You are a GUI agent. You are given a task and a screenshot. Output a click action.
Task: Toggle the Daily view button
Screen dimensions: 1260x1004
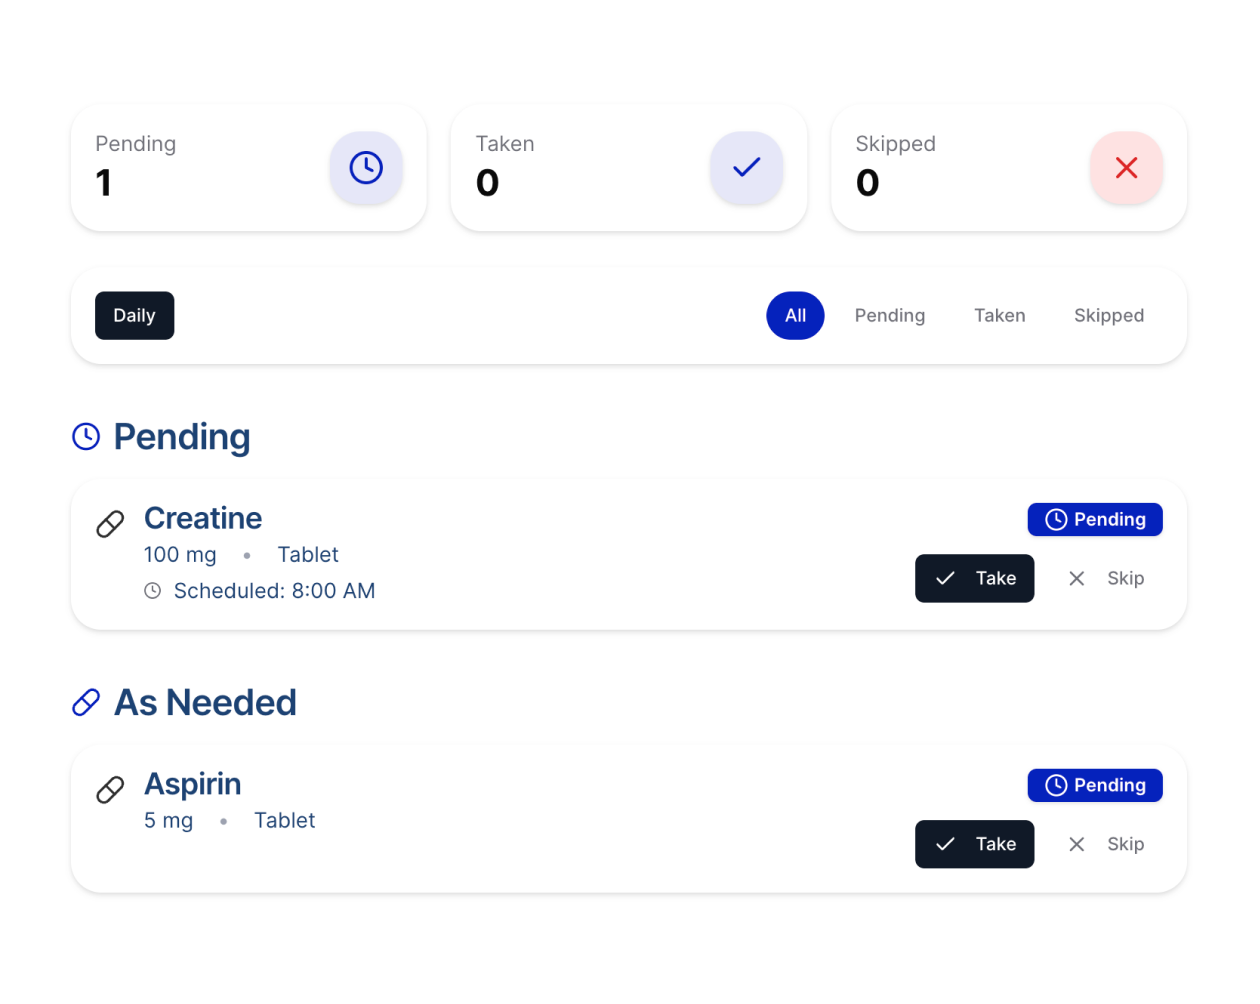coord(134,316)
